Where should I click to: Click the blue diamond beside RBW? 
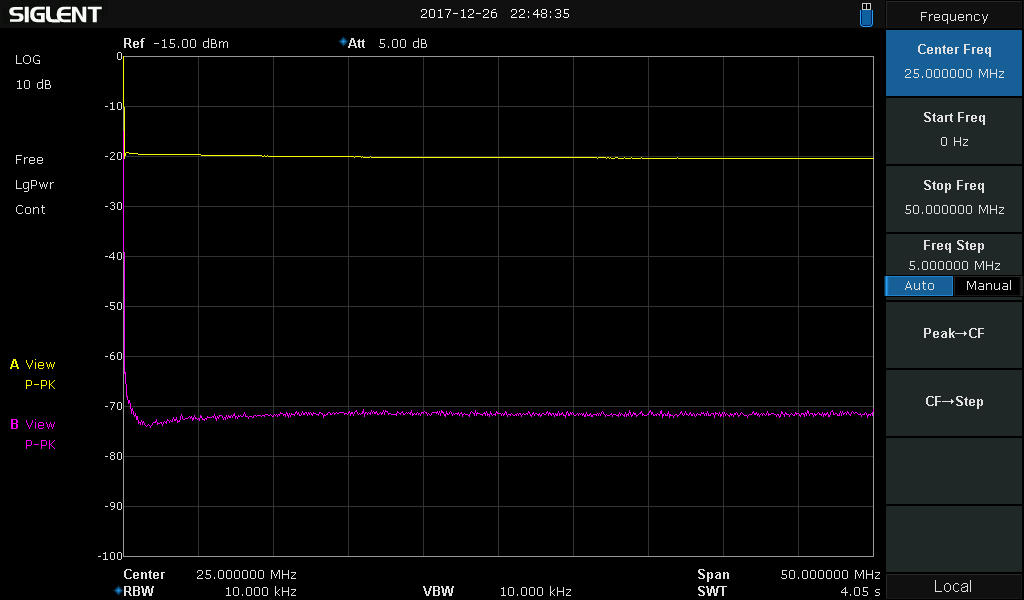tap(117, 591)
